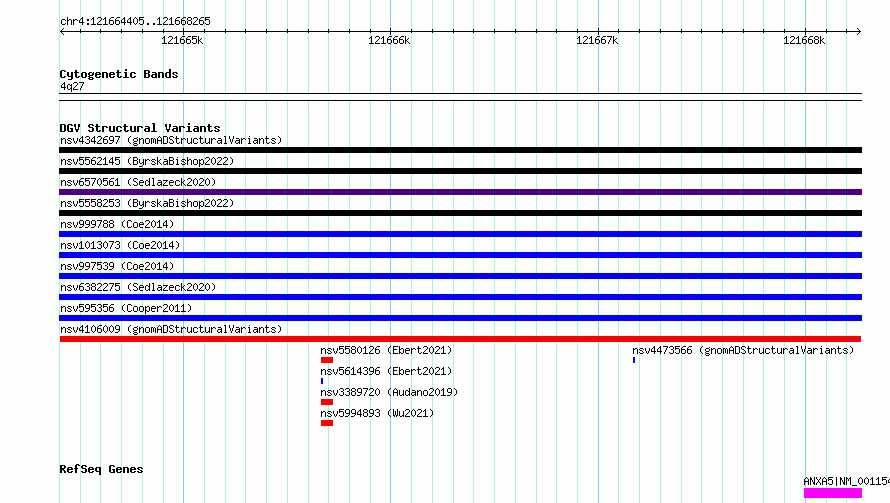Click the red nsv5580126 variant glyph
Screen dimensions: 890x503
coord(326,361)
